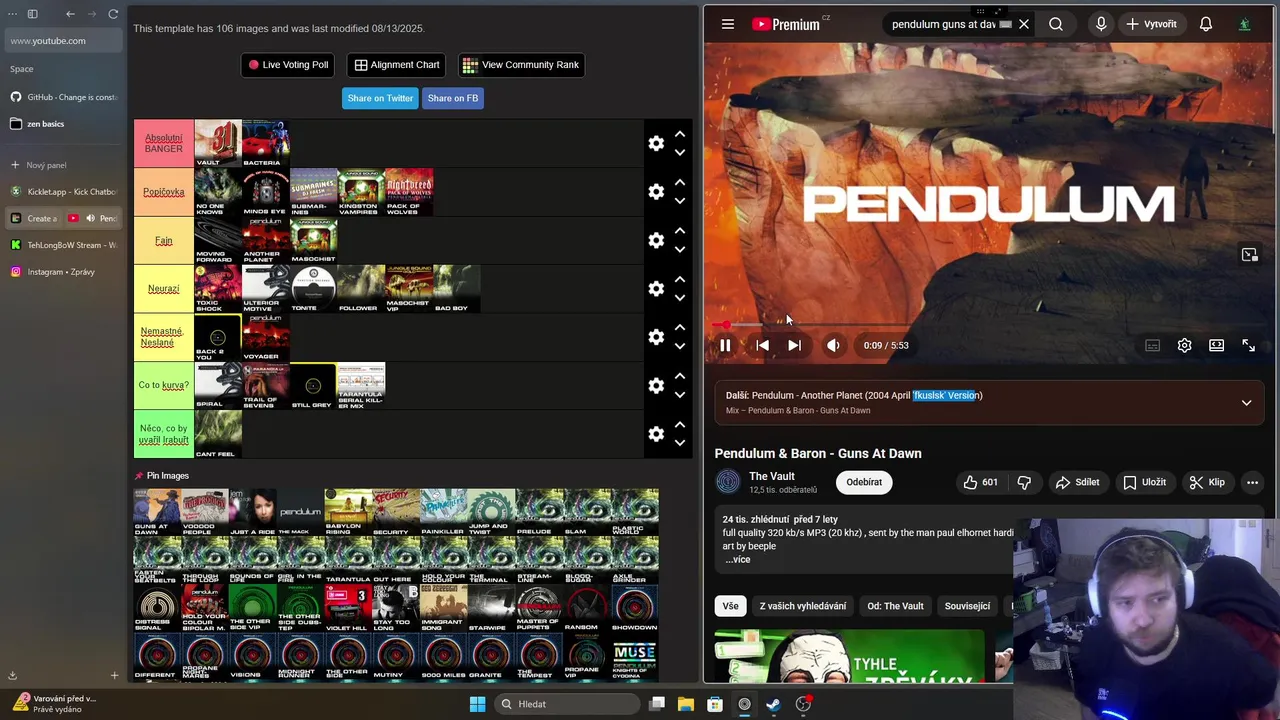Viewport: 1280px width, 720px height.
Task: Expand the Mix playlist panel chevron
Action: click(1246, 402)
